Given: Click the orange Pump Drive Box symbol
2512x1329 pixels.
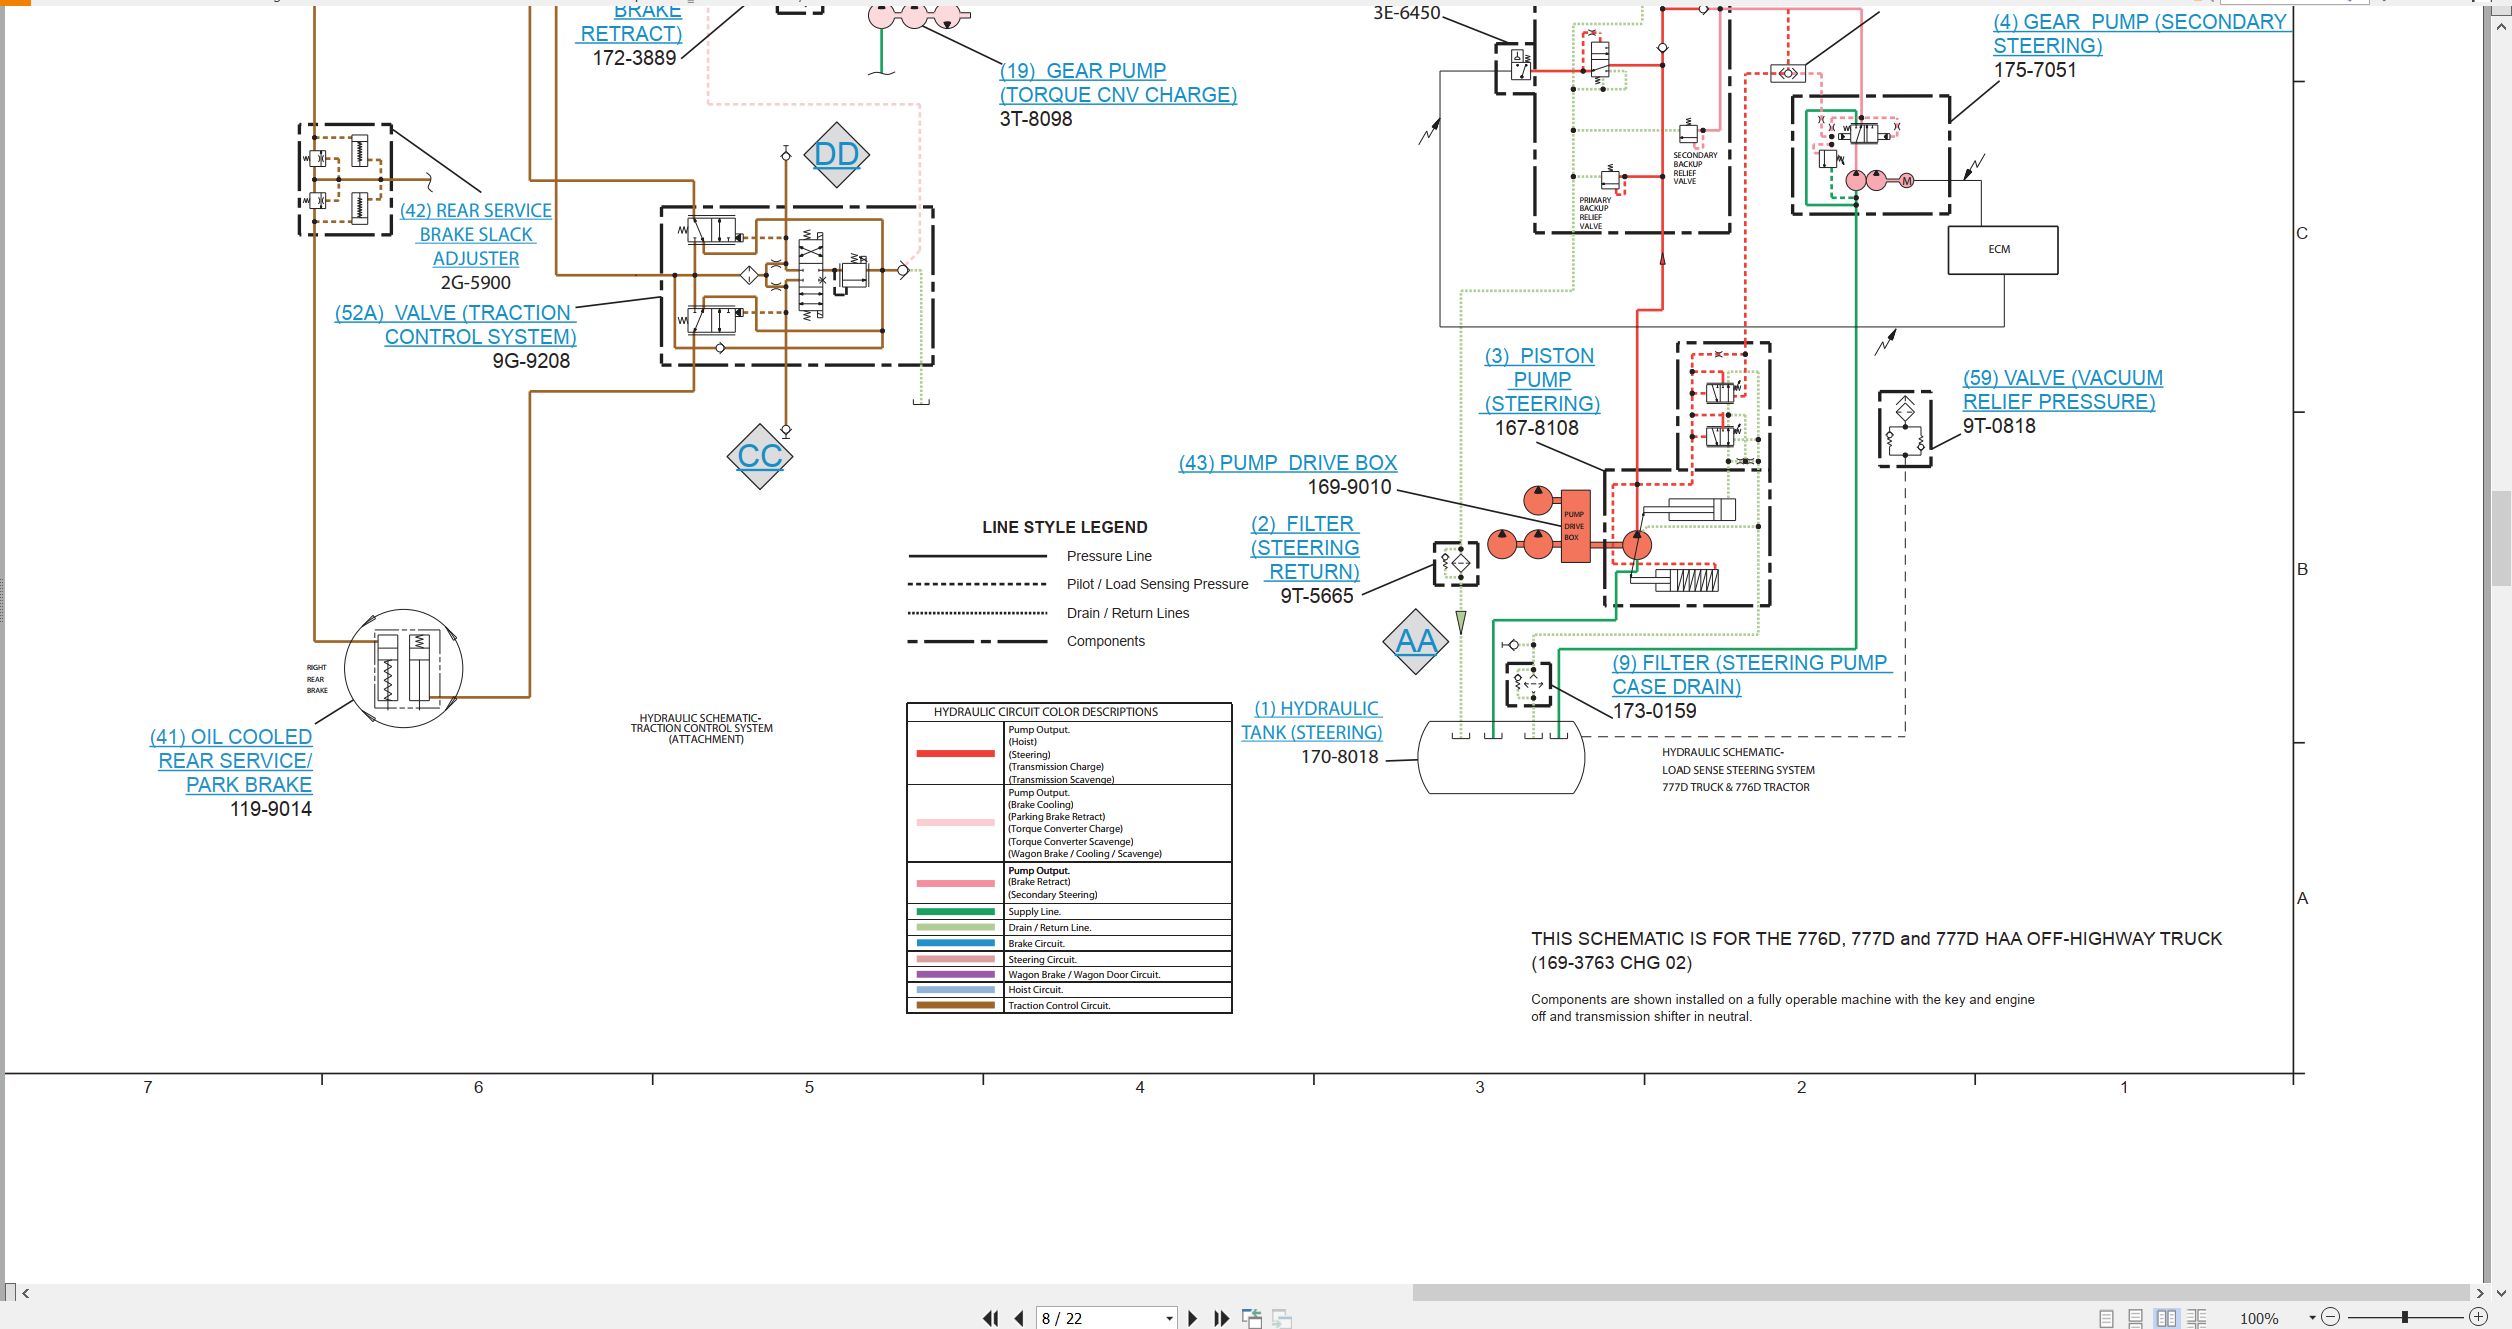Looking at the screenshot, I should (x=1575, y=526).
